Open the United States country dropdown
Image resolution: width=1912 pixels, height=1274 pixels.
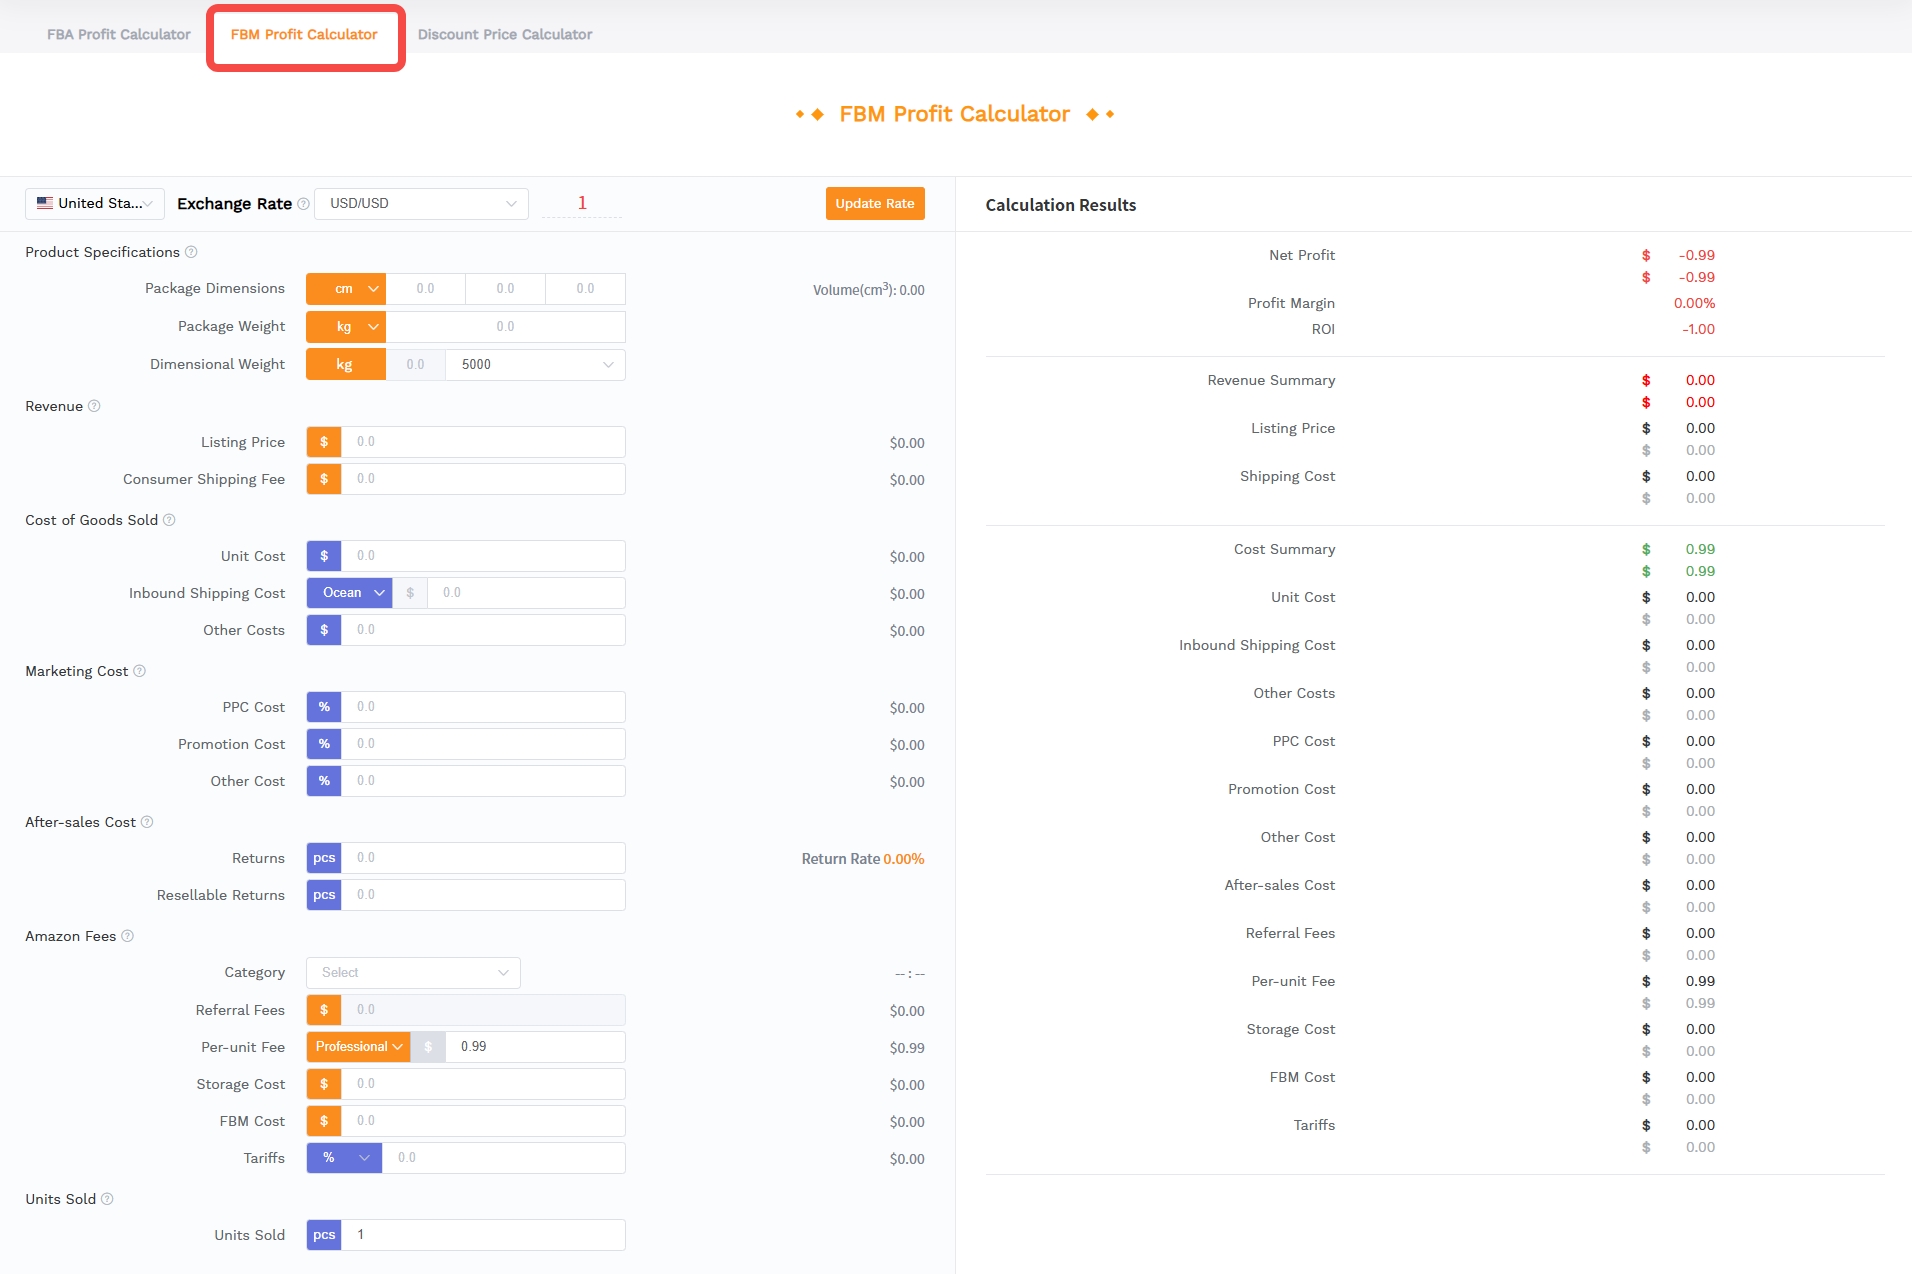(x=95, y=203)
